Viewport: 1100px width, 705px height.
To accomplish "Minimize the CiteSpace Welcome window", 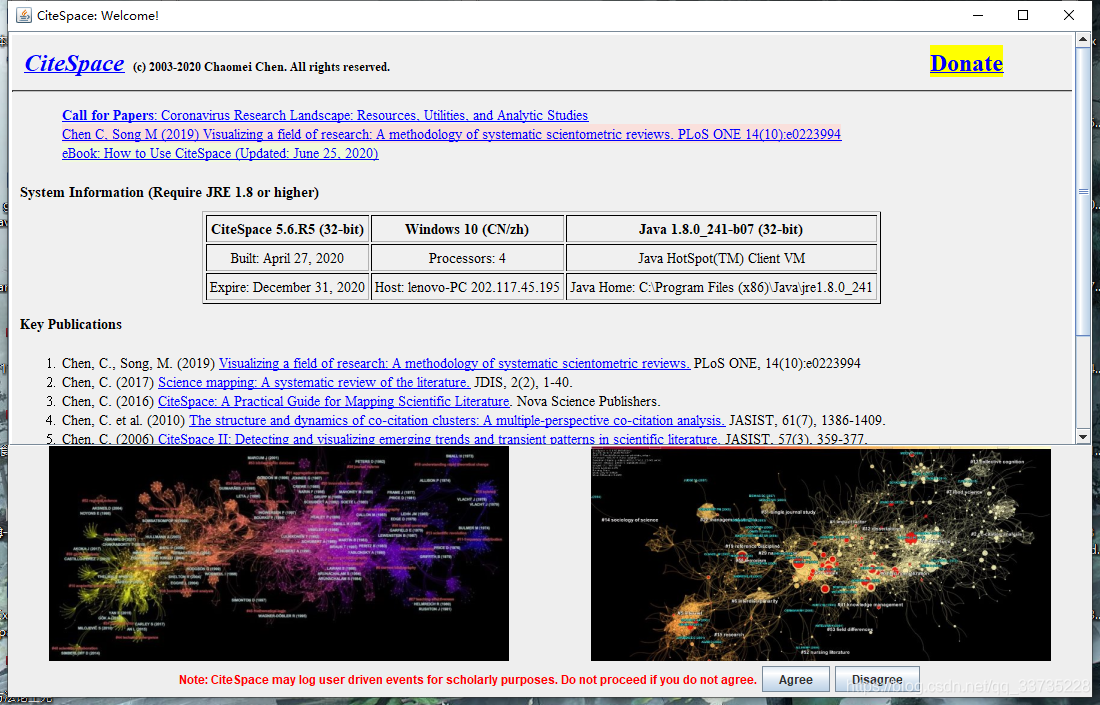I will pyautogui.click(x=978, y=15).
